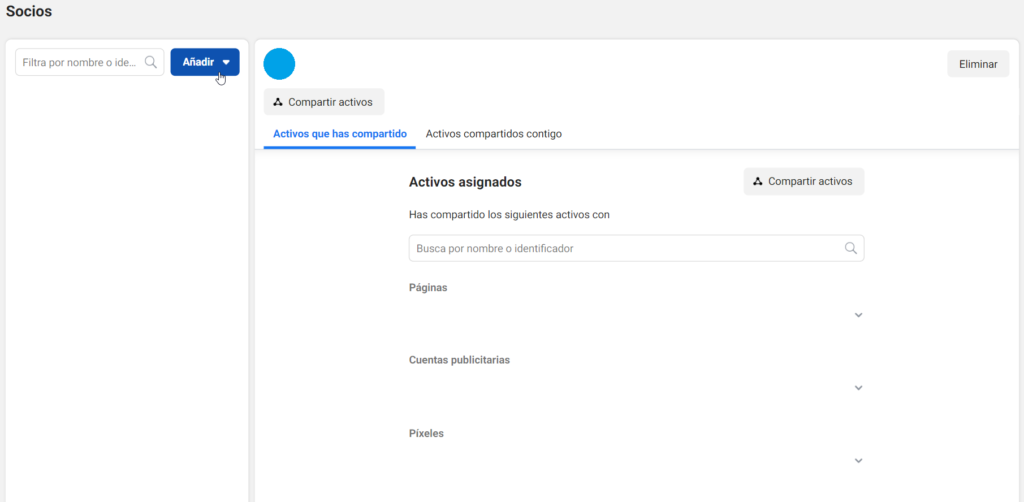
Task: Click the share icon in the Activos asignados button
Action: (758, 181)
